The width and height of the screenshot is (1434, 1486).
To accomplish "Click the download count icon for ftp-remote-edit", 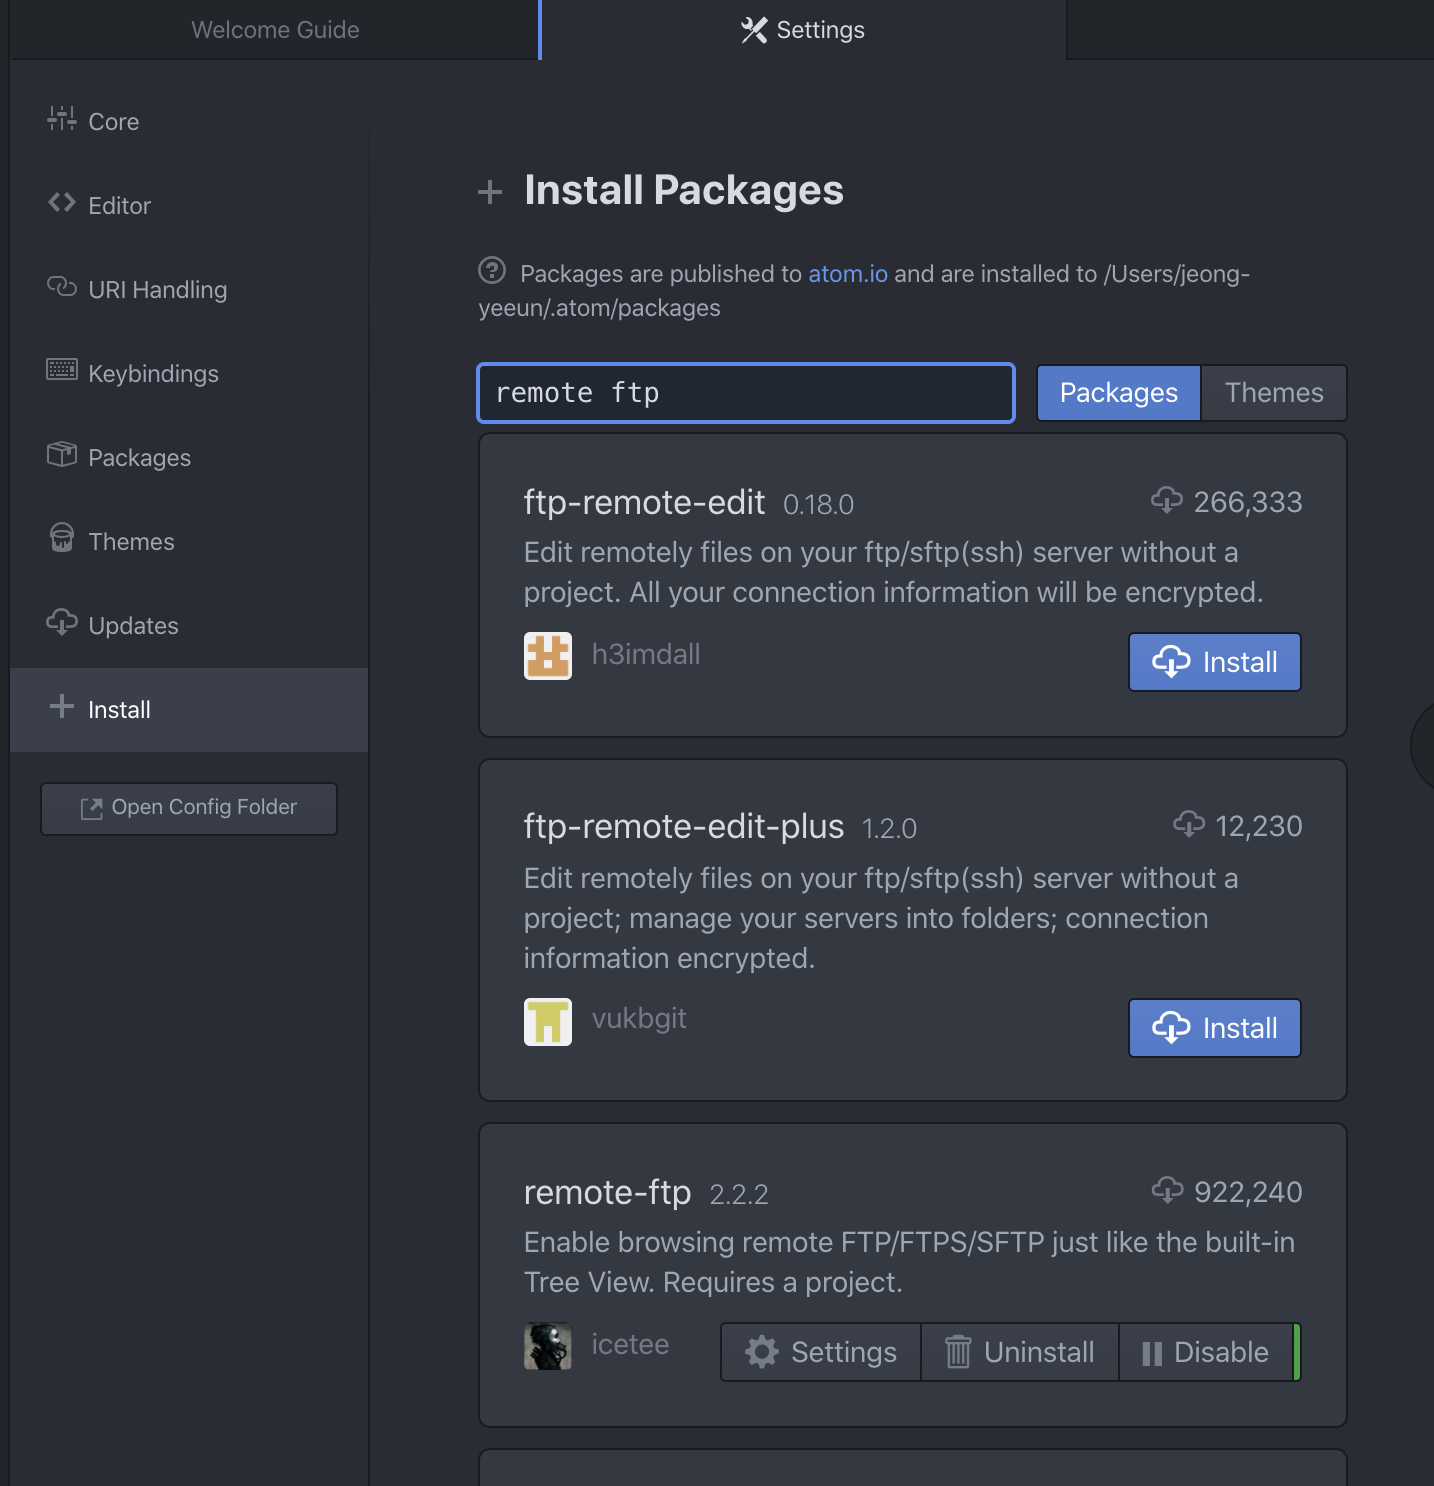I will [1166, 499].
